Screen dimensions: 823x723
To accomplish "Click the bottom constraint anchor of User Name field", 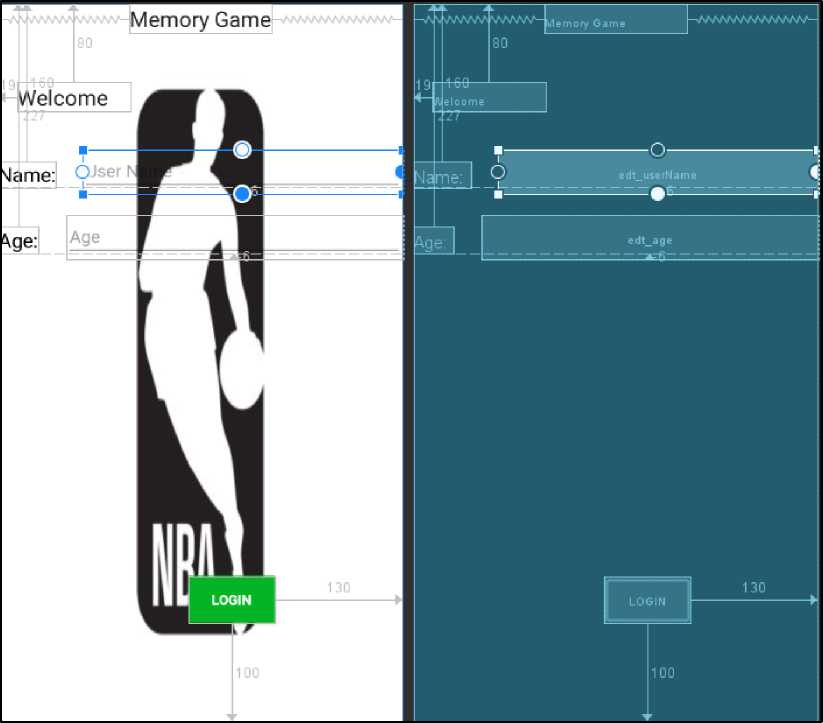I will pyautogui.click(x=242, y=194).
